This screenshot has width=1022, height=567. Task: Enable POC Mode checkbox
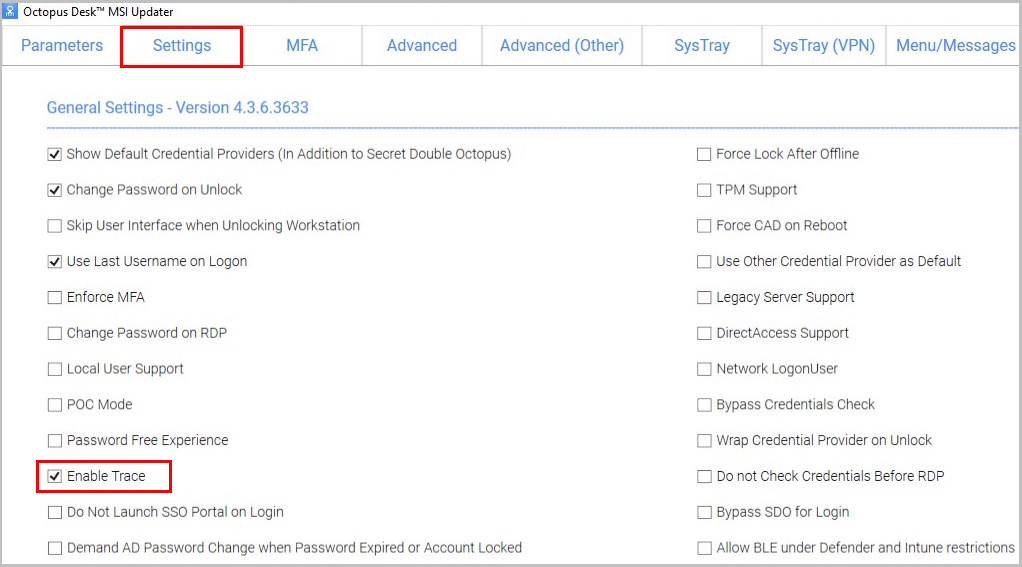[x=55, y=405]
